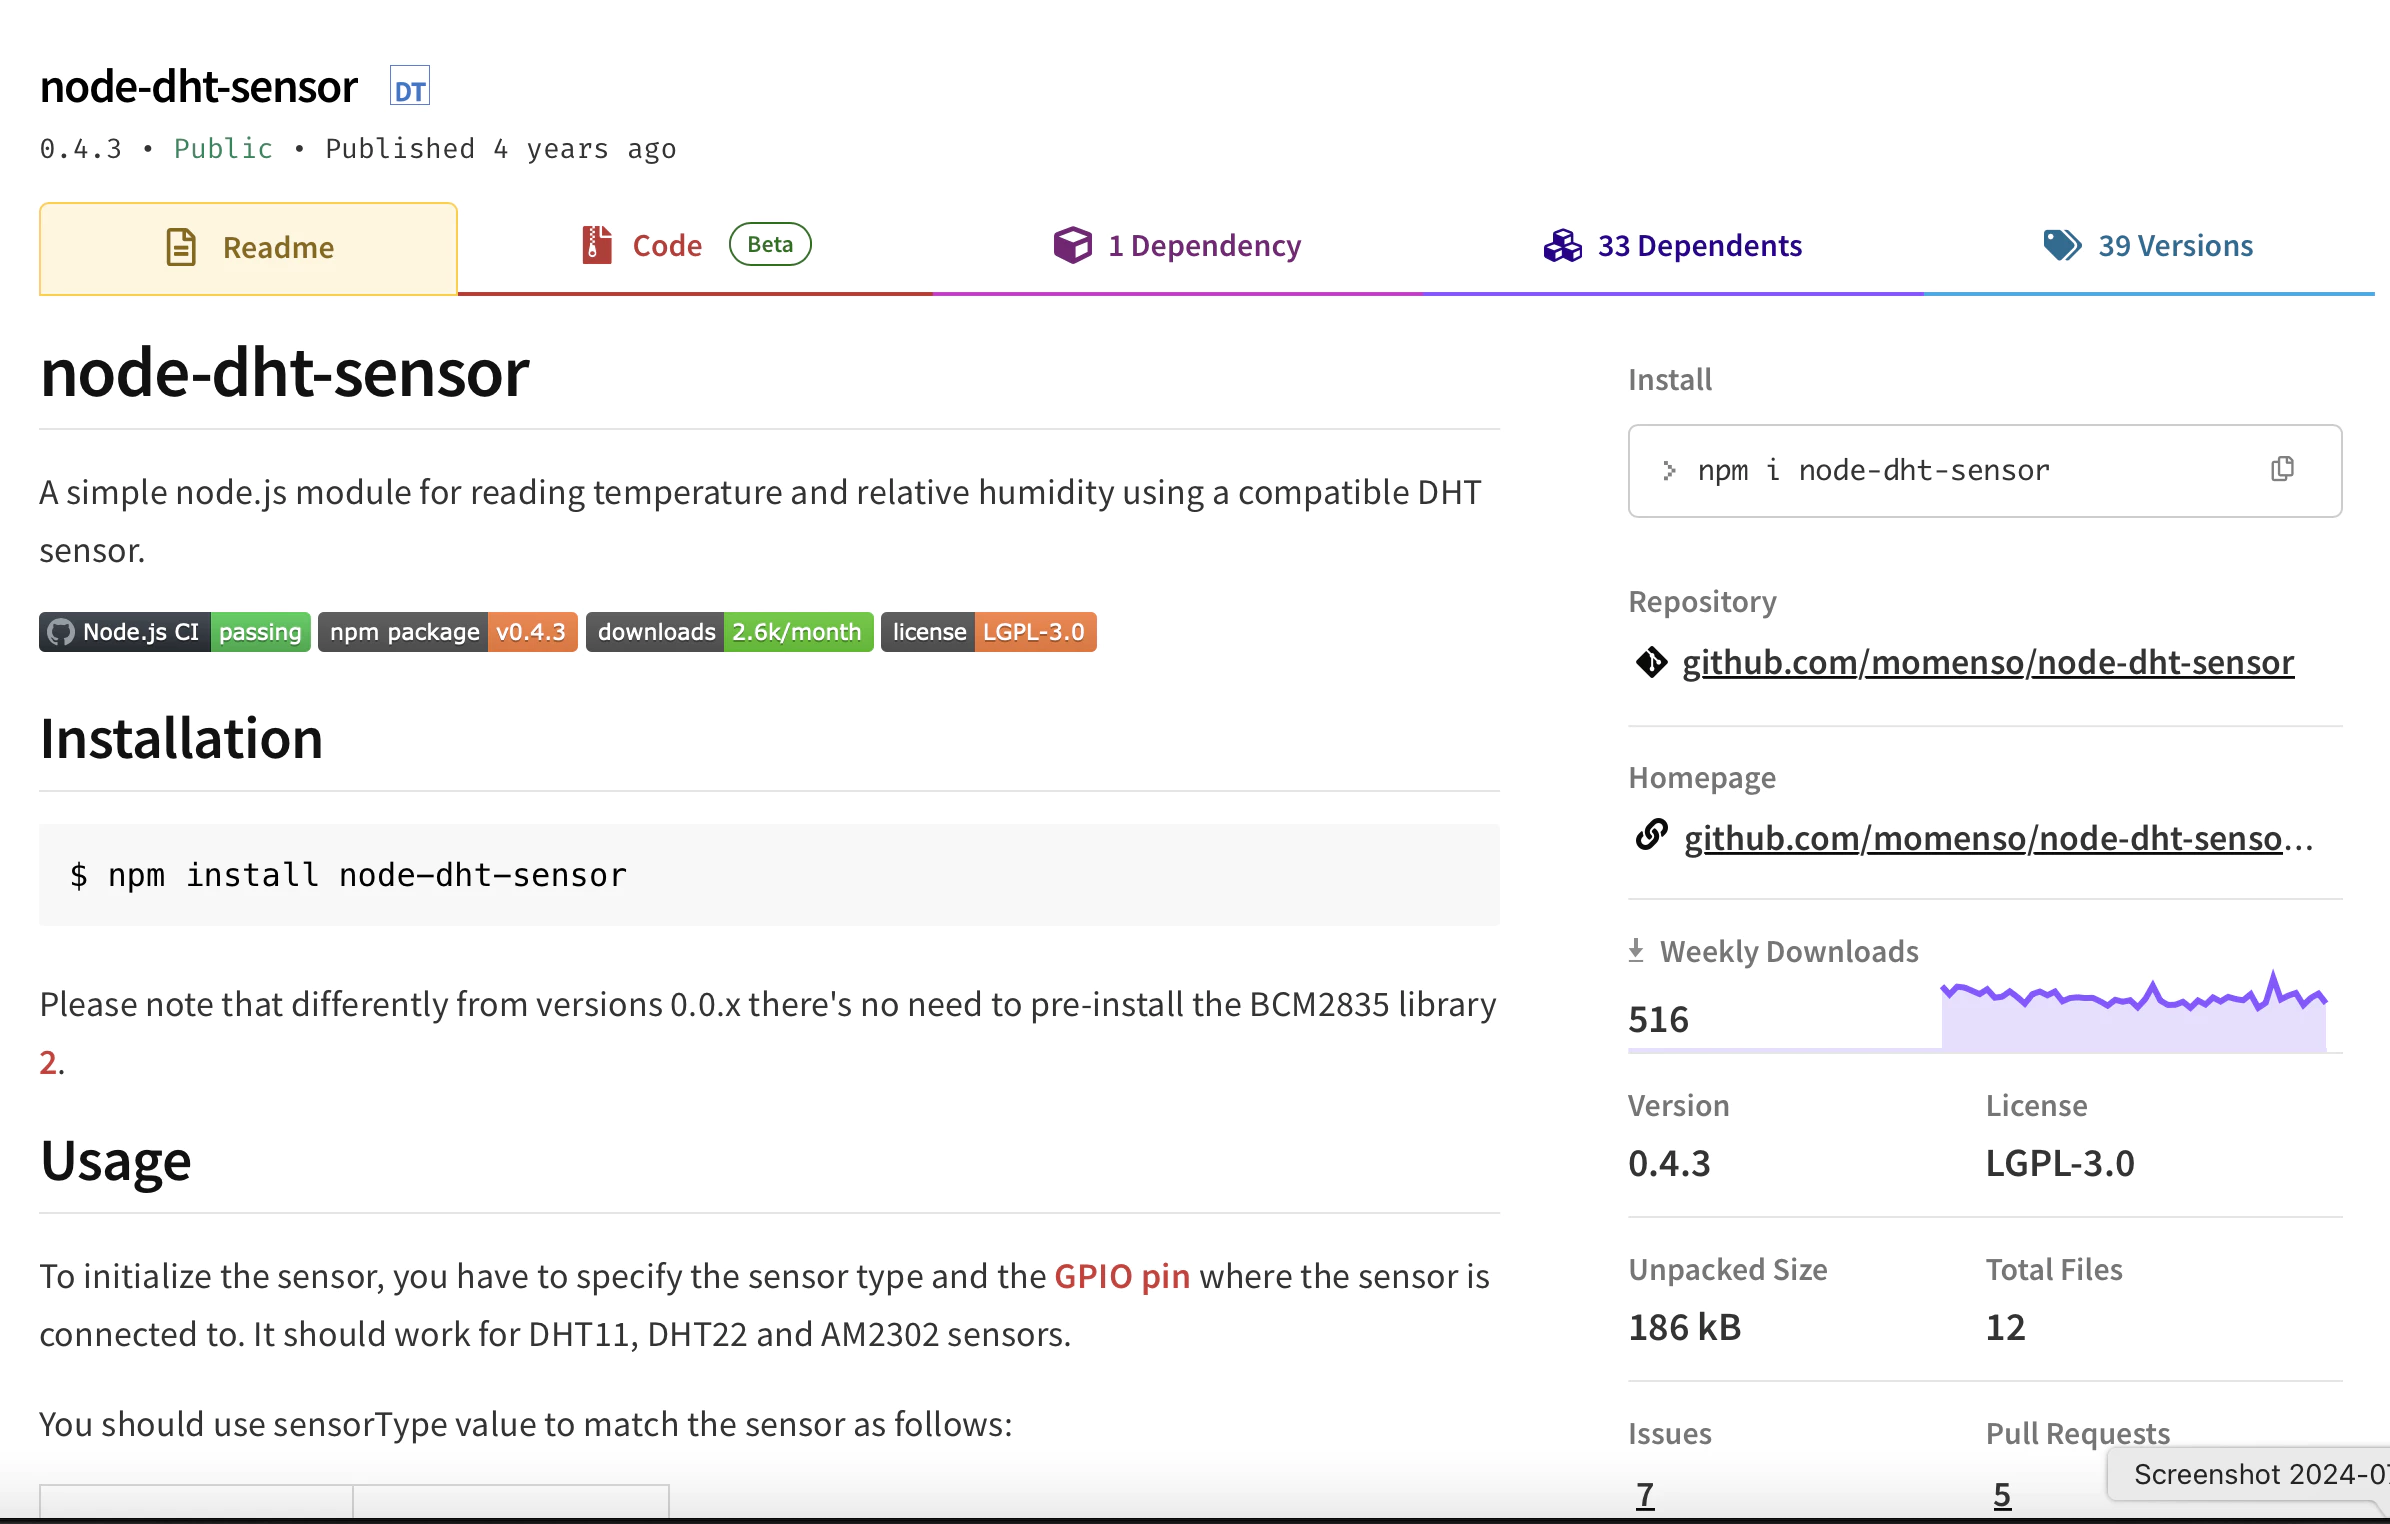The height and width of the screenshot is (1524, 2390).
Task: Open the GitHub repository link
Action: tap(1987, 662)
